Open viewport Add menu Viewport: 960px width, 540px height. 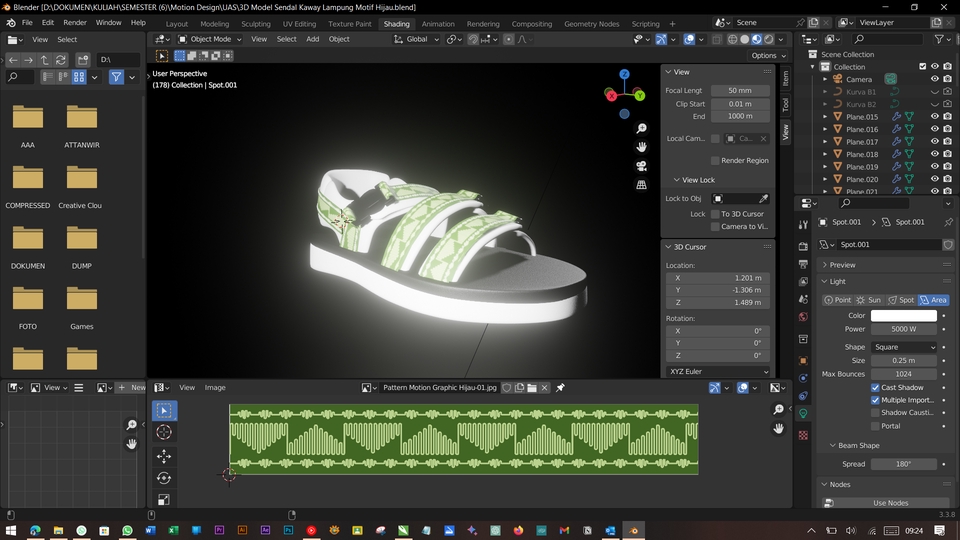tap(312, 39)
